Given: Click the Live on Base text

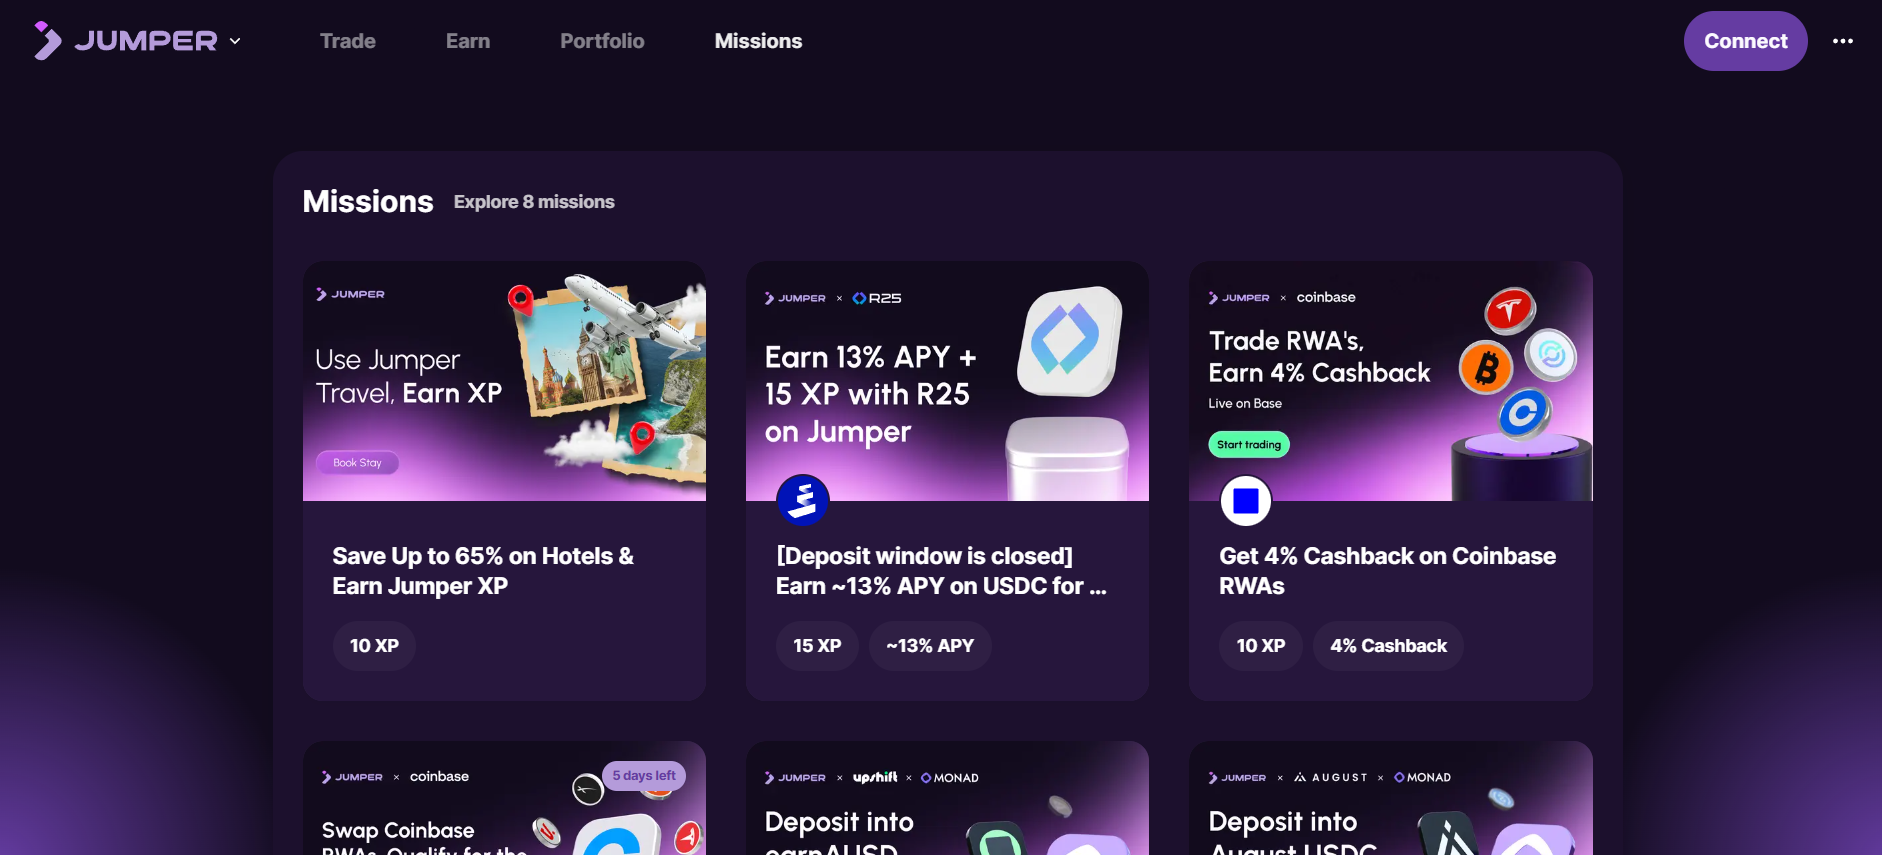Looking at the screenshot, I should (1245, 403).
